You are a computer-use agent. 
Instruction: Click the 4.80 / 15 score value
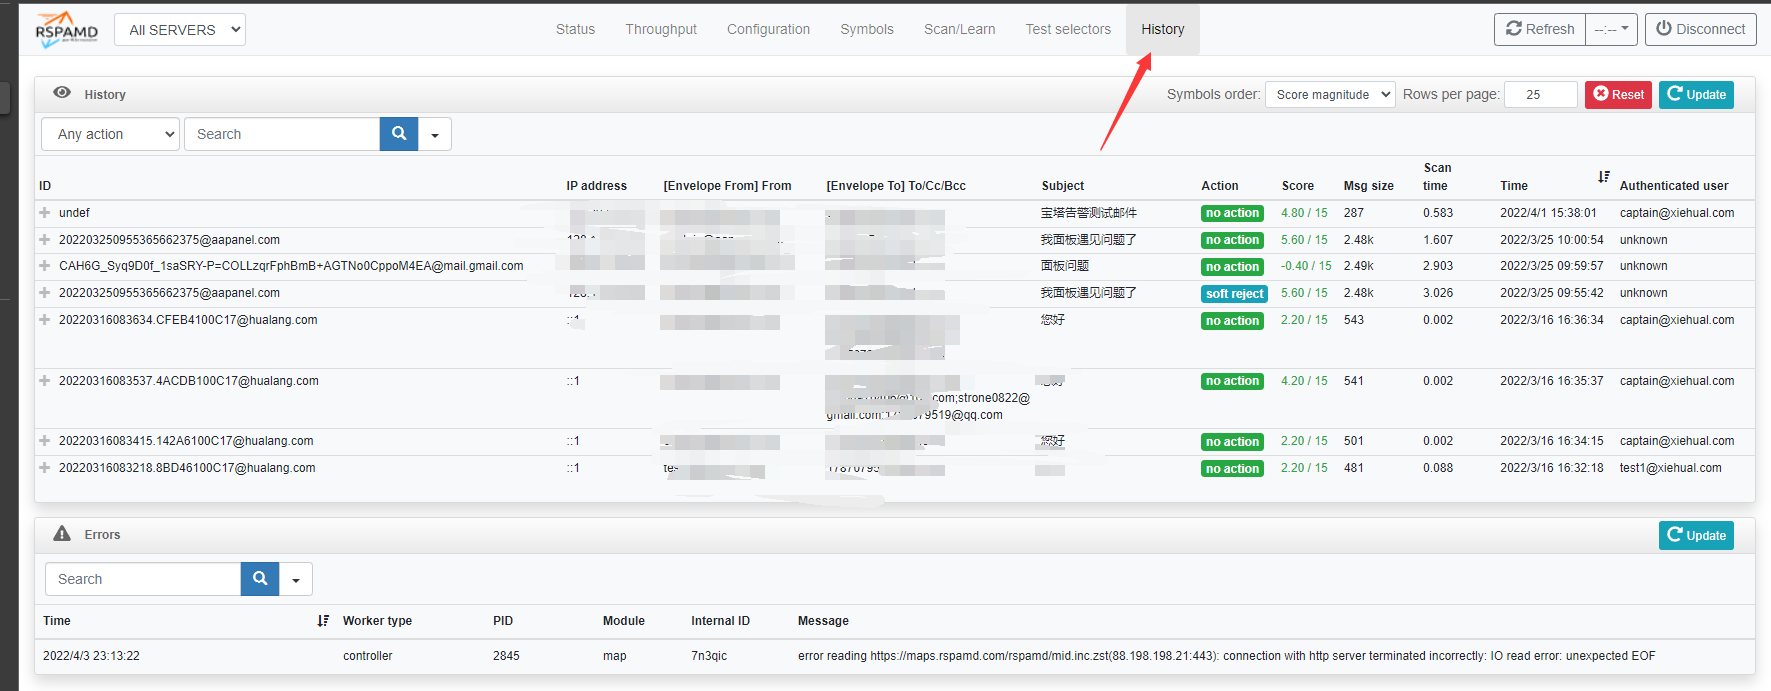pyautogui.click(x=1304, y=213)
